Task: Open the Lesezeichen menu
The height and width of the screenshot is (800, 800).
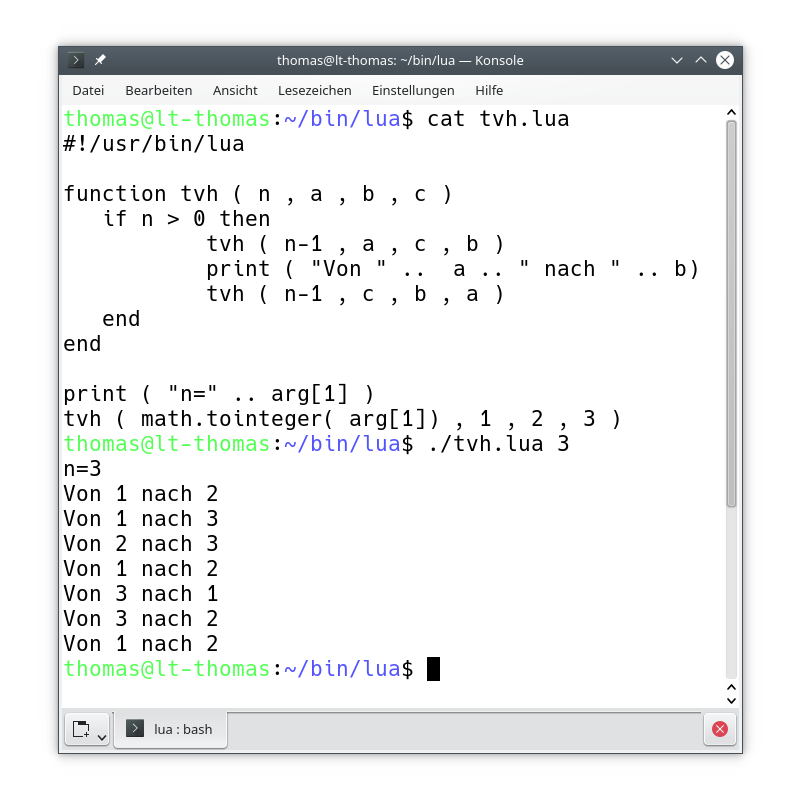Action: 315,90
